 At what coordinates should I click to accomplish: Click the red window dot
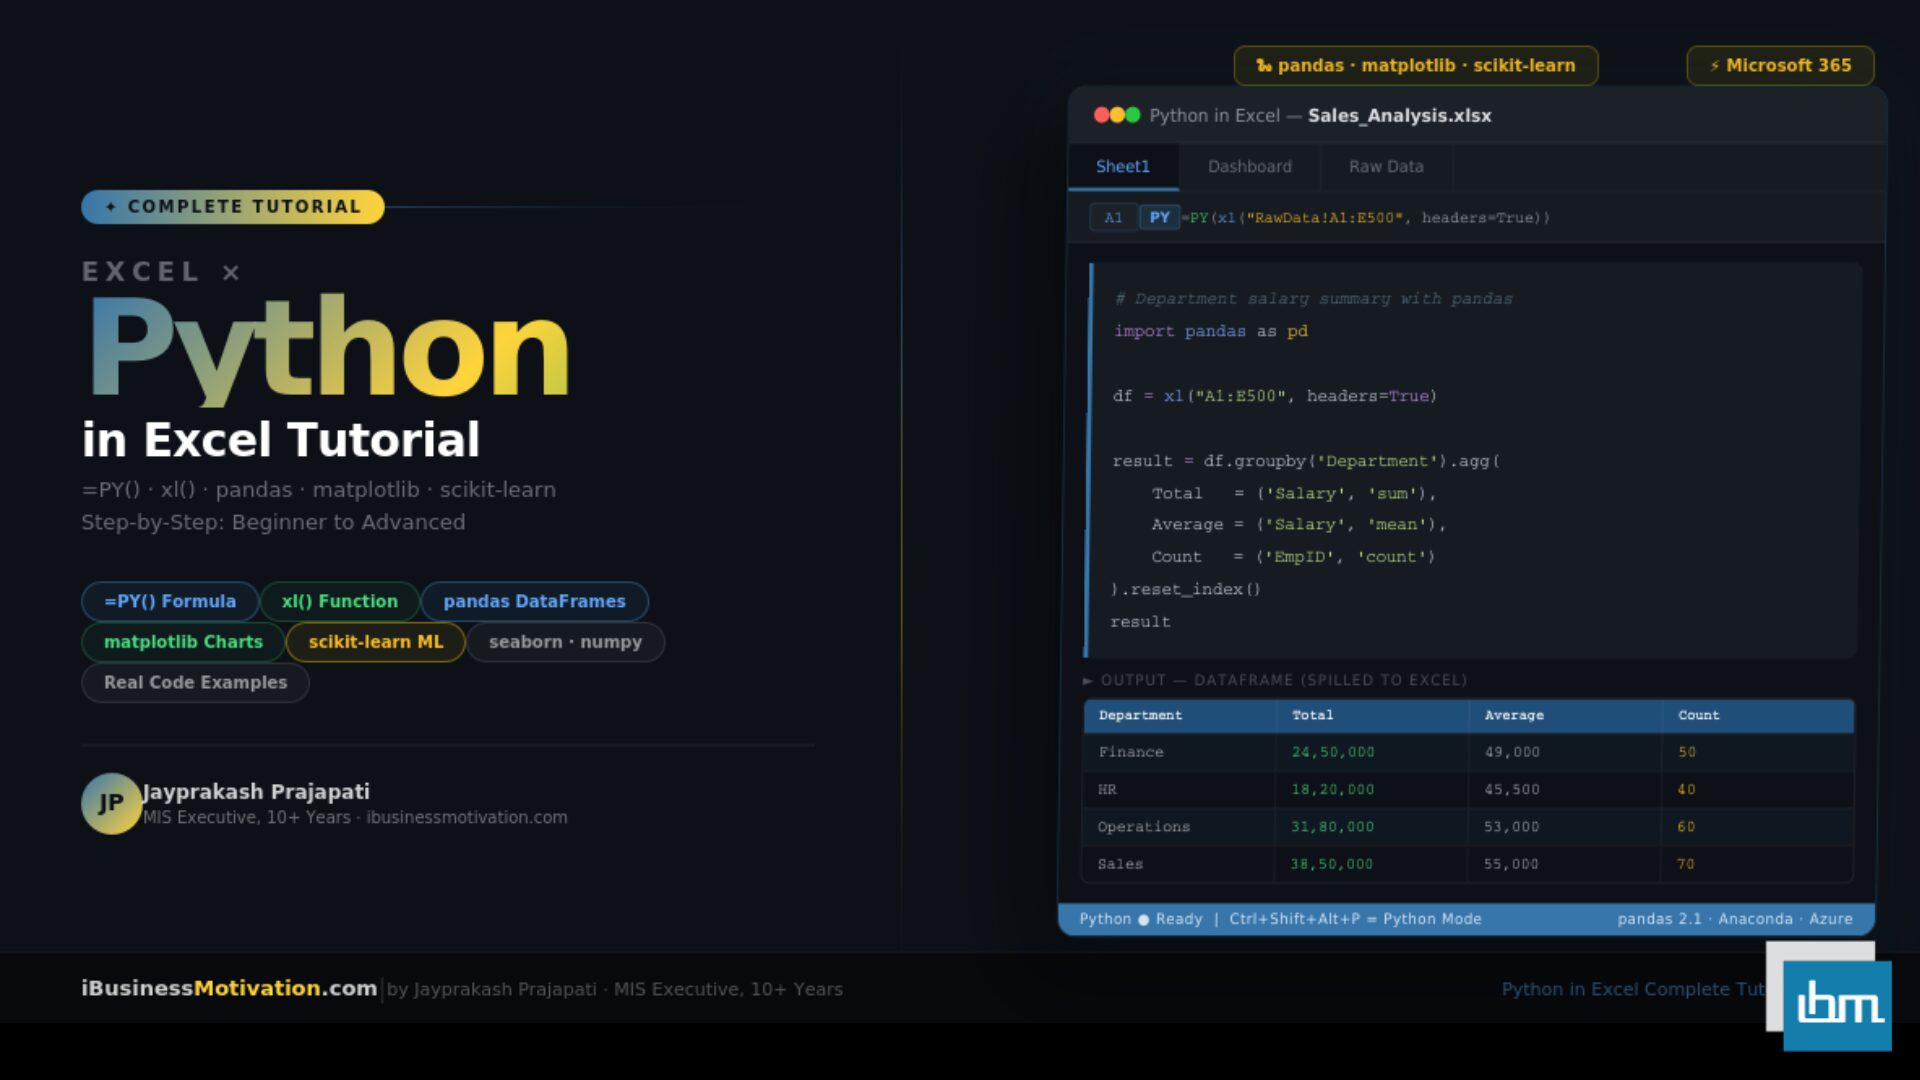pos(1101,115)
